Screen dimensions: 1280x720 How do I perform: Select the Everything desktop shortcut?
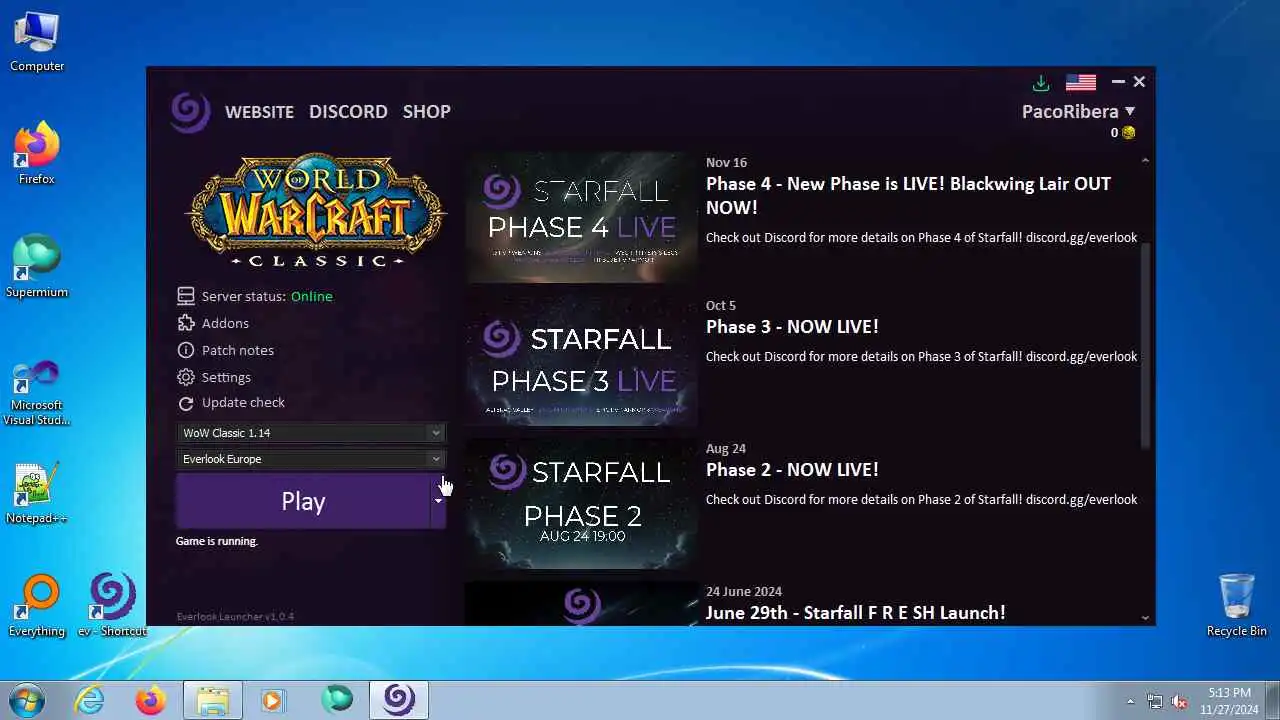(37, 606)
